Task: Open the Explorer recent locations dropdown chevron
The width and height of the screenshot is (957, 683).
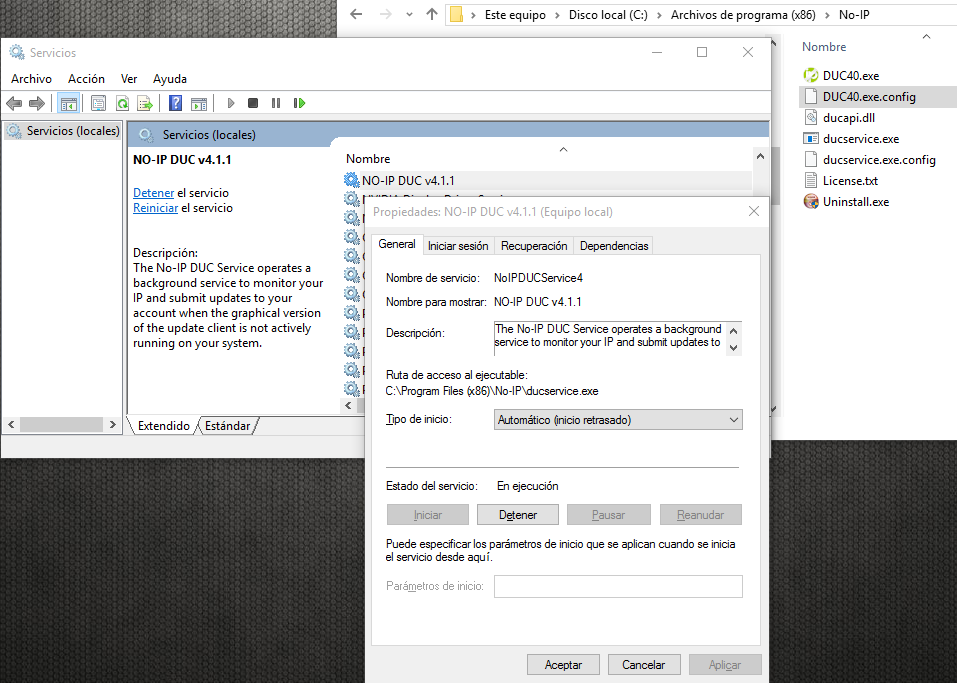Action: click(410, 15)
